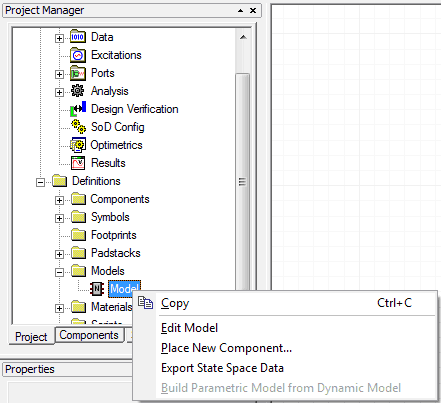
Task: Click the Definitions folder icon
Action: 60,181
